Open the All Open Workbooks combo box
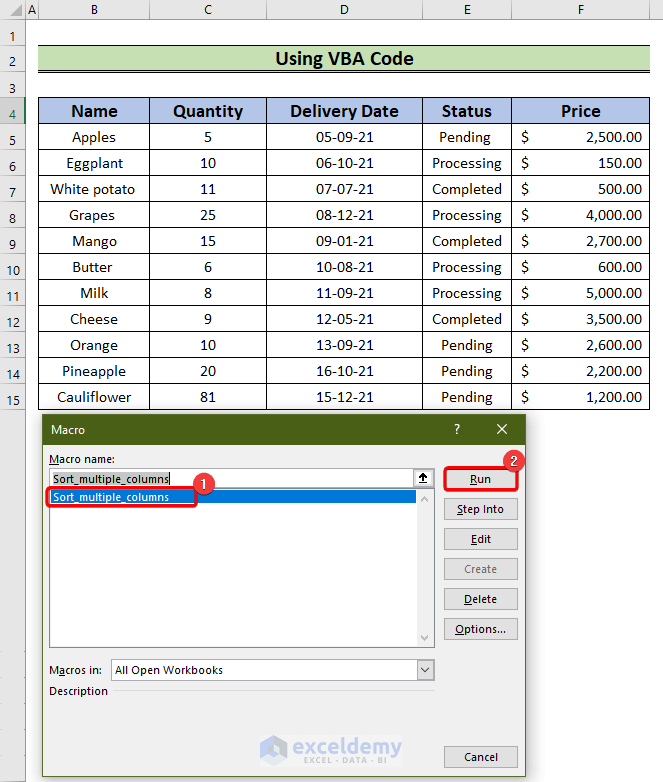The image size is (663, 782). pyautogui.click(x=272, y=670)
